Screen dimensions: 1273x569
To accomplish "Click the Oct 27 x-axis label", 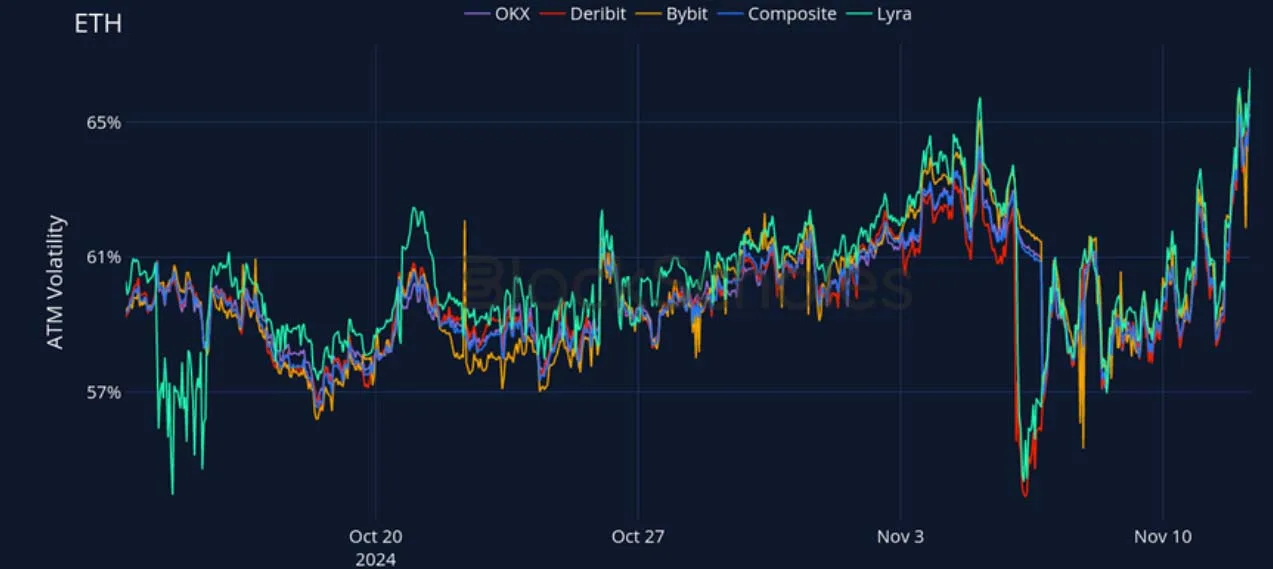I will 638,537.
